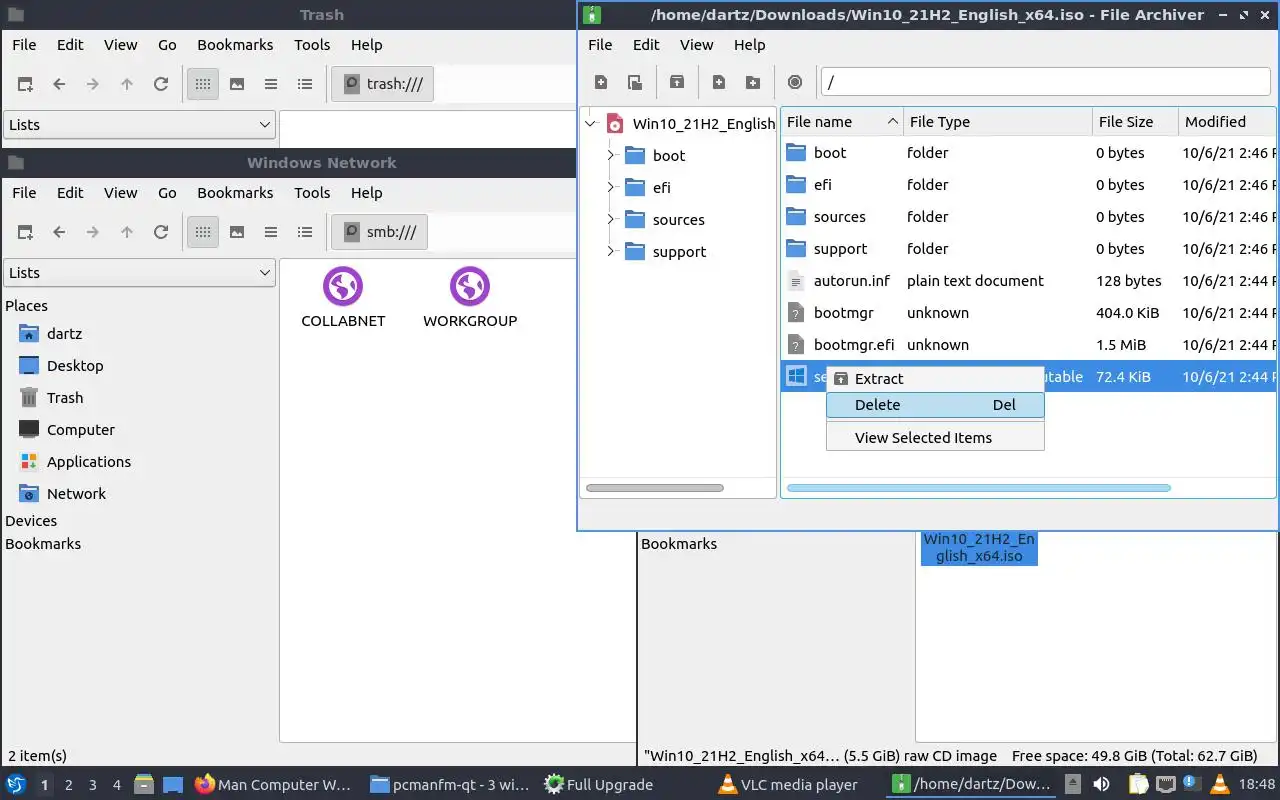Switch Trash window to compact list view
The height and width of the screenshot is (800, 1280).
271,84
